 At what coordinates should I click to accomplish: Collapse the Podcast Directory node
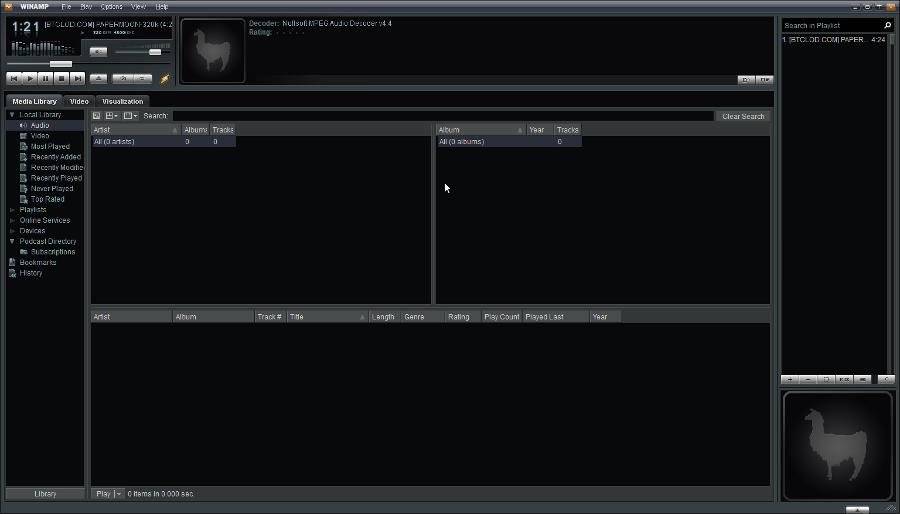tap(12, 242)
